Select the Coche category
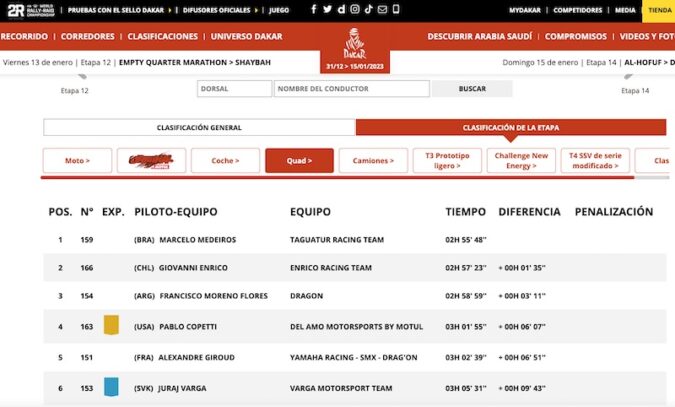The width and height of the screenshot is (675, 407). tap(225, 161)
